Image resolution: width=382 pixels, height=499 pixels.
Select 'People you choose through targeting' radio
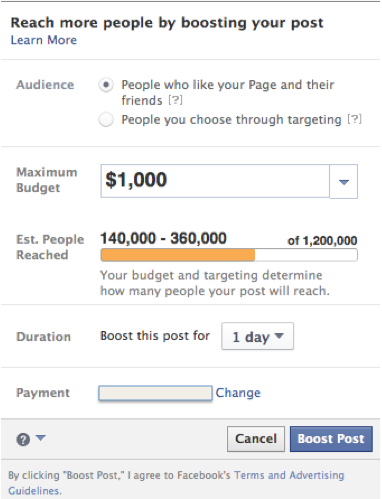point(106,120)
